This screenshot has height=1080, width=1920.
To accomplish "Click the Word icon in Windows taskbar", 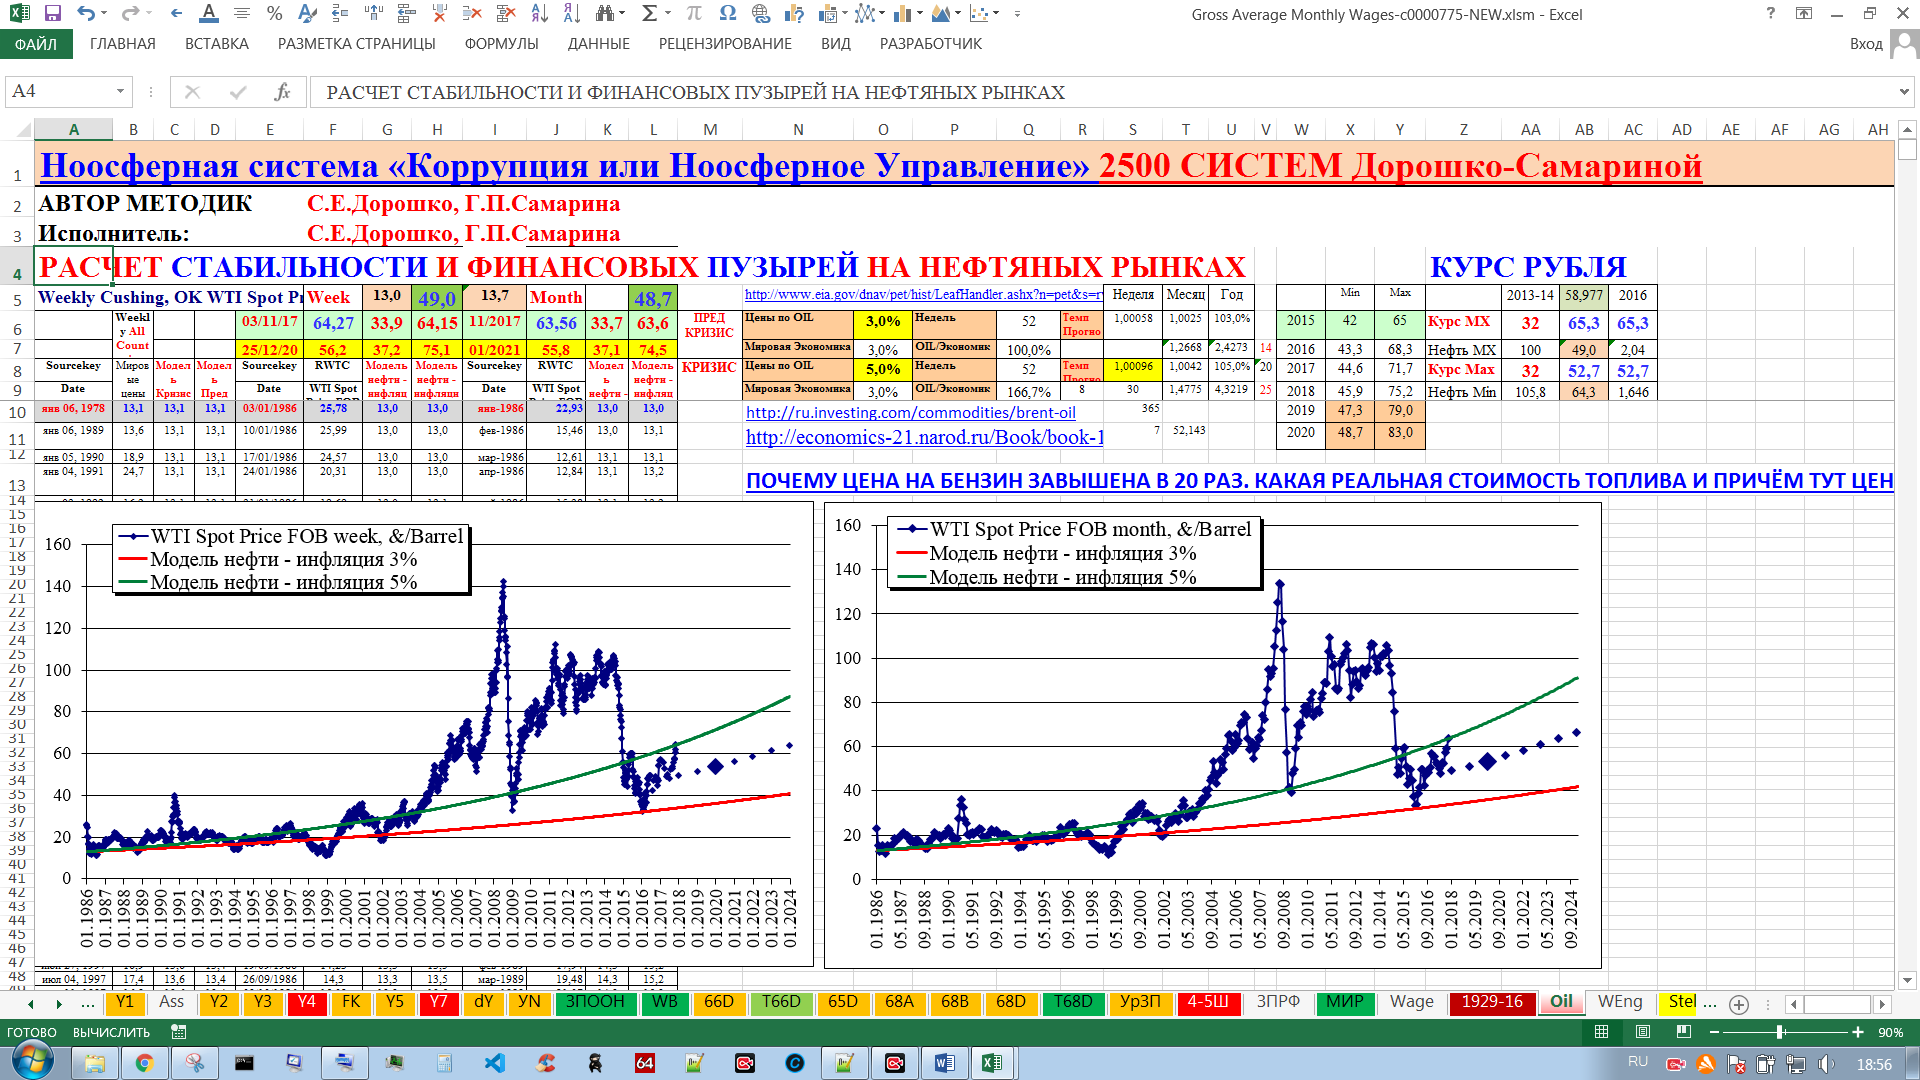I will [x=944, y=1063].
